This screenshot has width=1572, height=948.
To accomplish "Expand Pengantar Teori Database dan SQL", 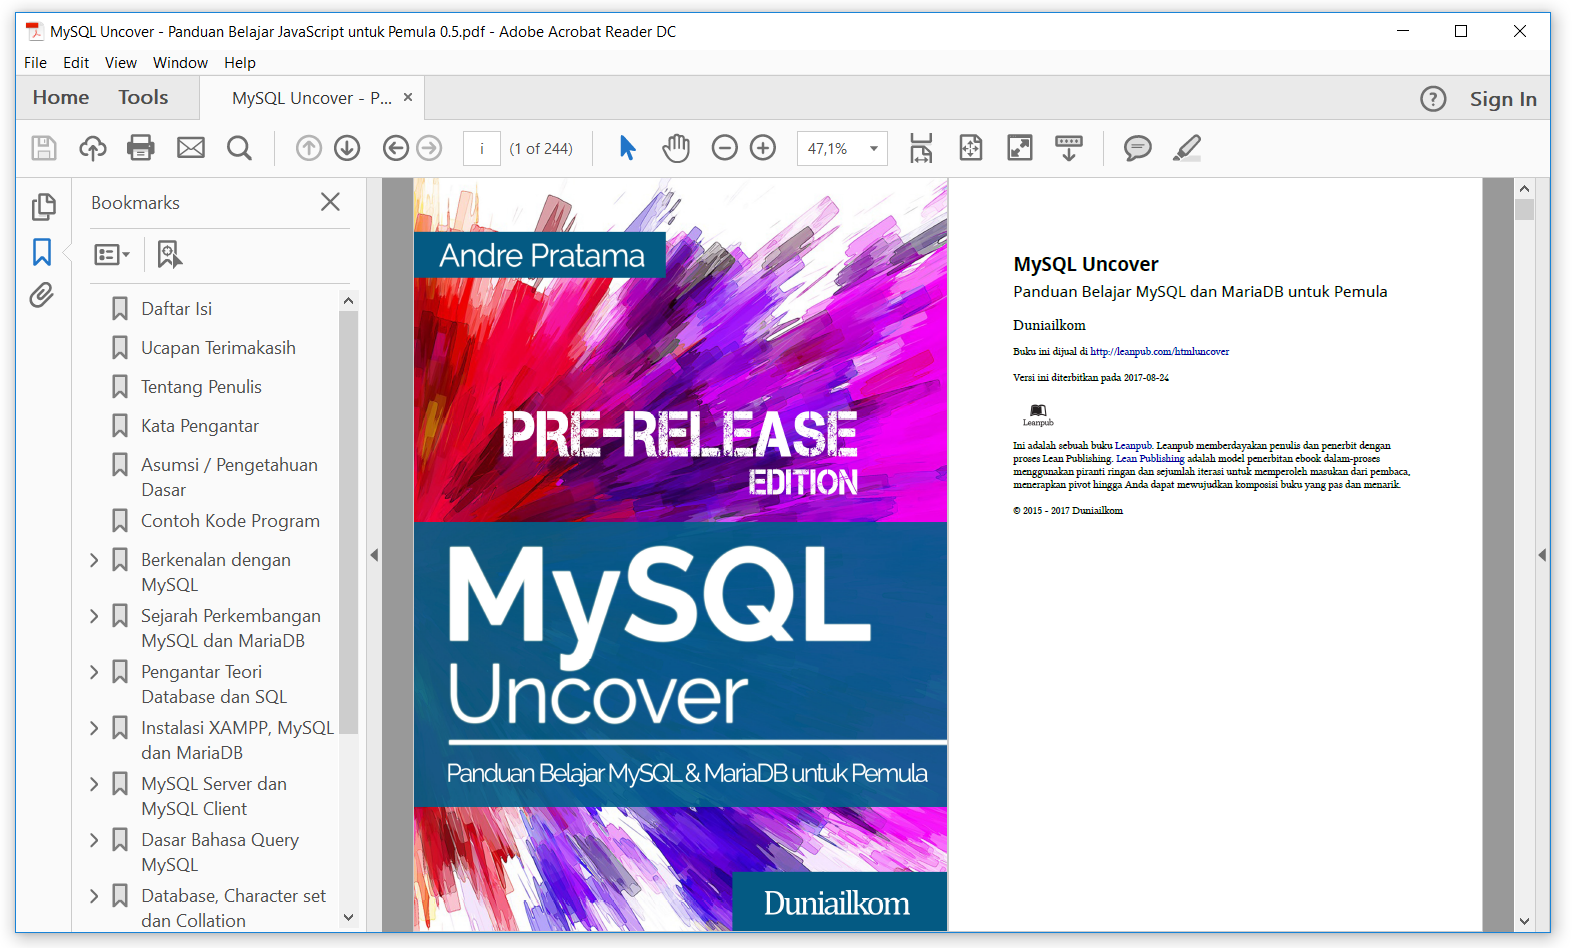I will pyautogui.click(x=94, y=672).
